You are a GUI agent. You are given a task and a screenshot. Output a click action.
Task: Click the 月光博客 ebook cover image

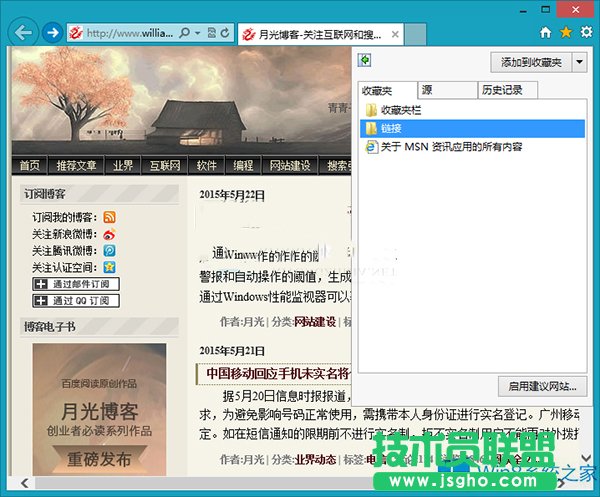pyautogui.click(x=99, y=409)
